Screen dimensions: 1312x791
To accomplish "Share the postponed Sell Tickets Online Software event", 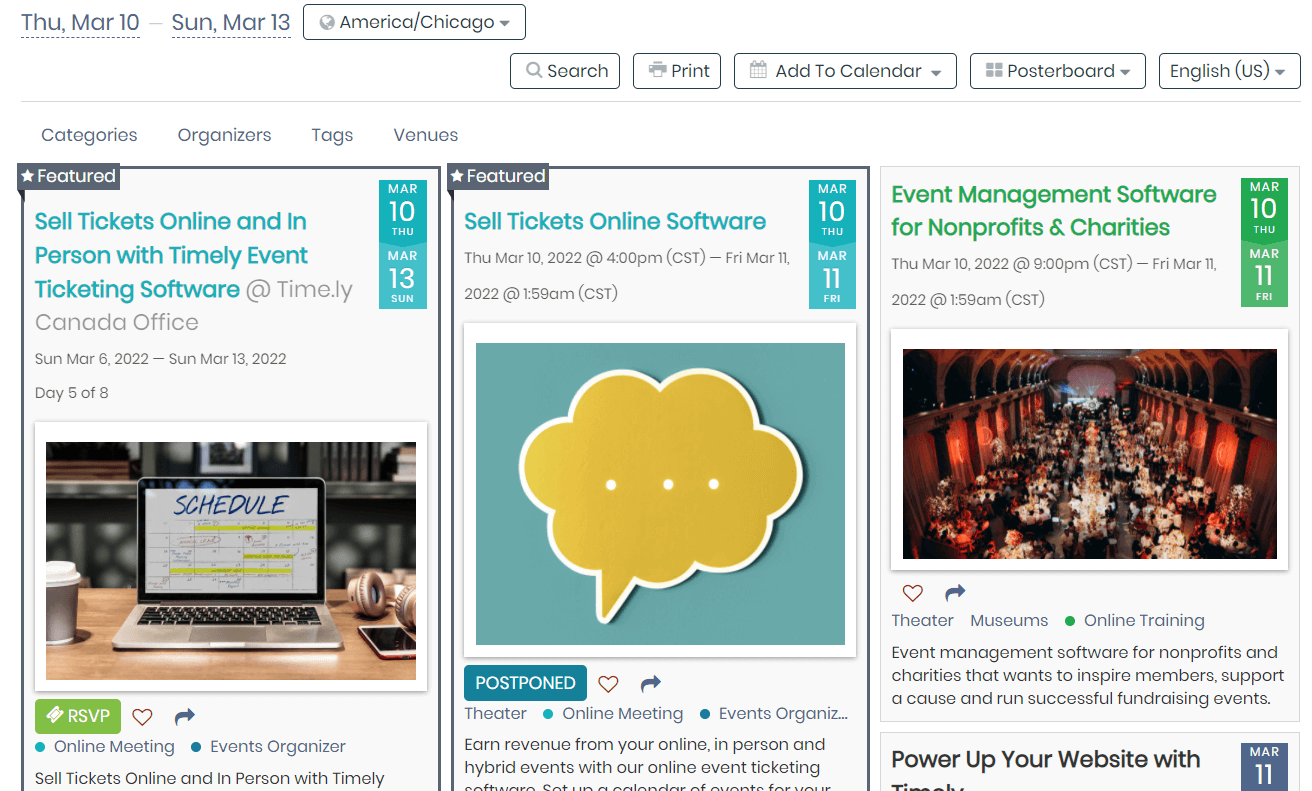I will tap(651, 684).
